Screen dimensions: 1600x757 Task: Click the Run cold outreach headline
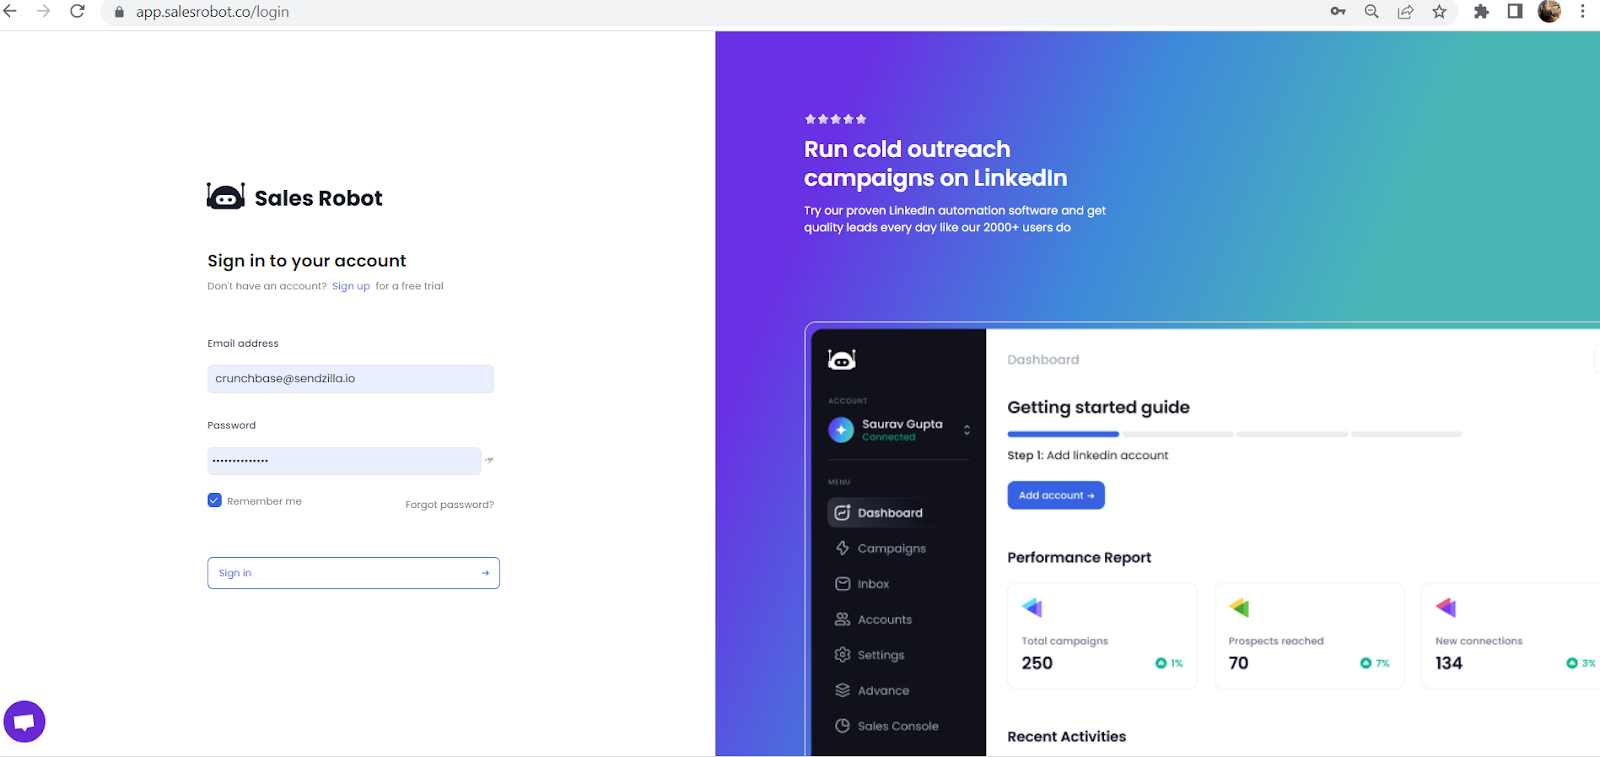[x=935, y=163]
